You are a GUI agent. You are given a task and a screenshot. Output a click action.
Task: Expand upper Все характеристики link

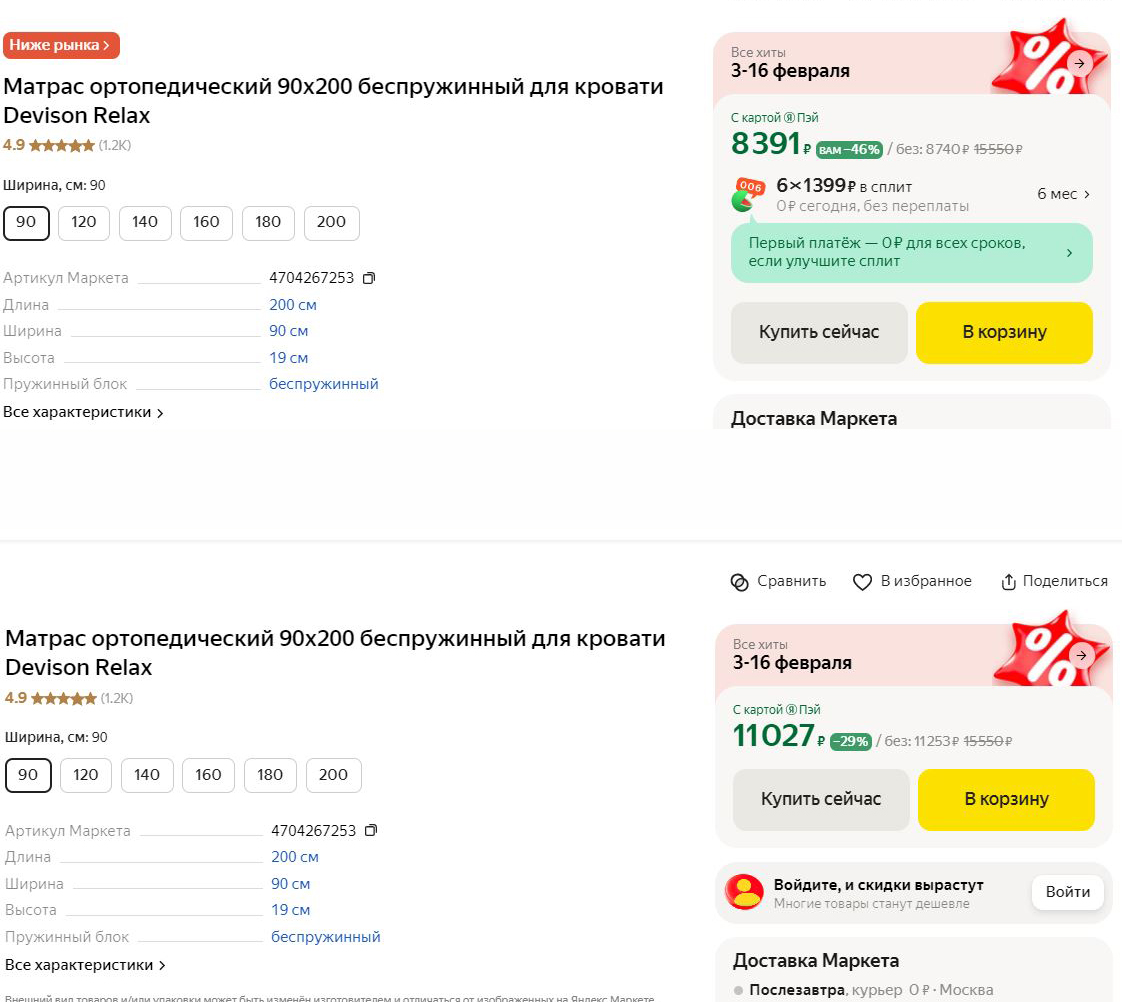pos(83,412)
